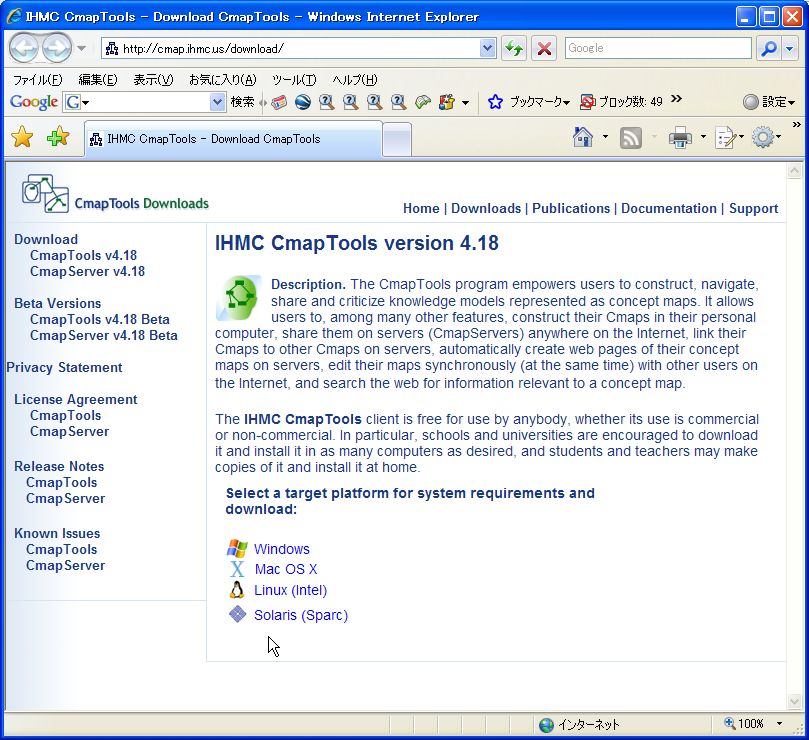
Task: Open the zoom level dropdown in status bar
Action: coord(779,723)
